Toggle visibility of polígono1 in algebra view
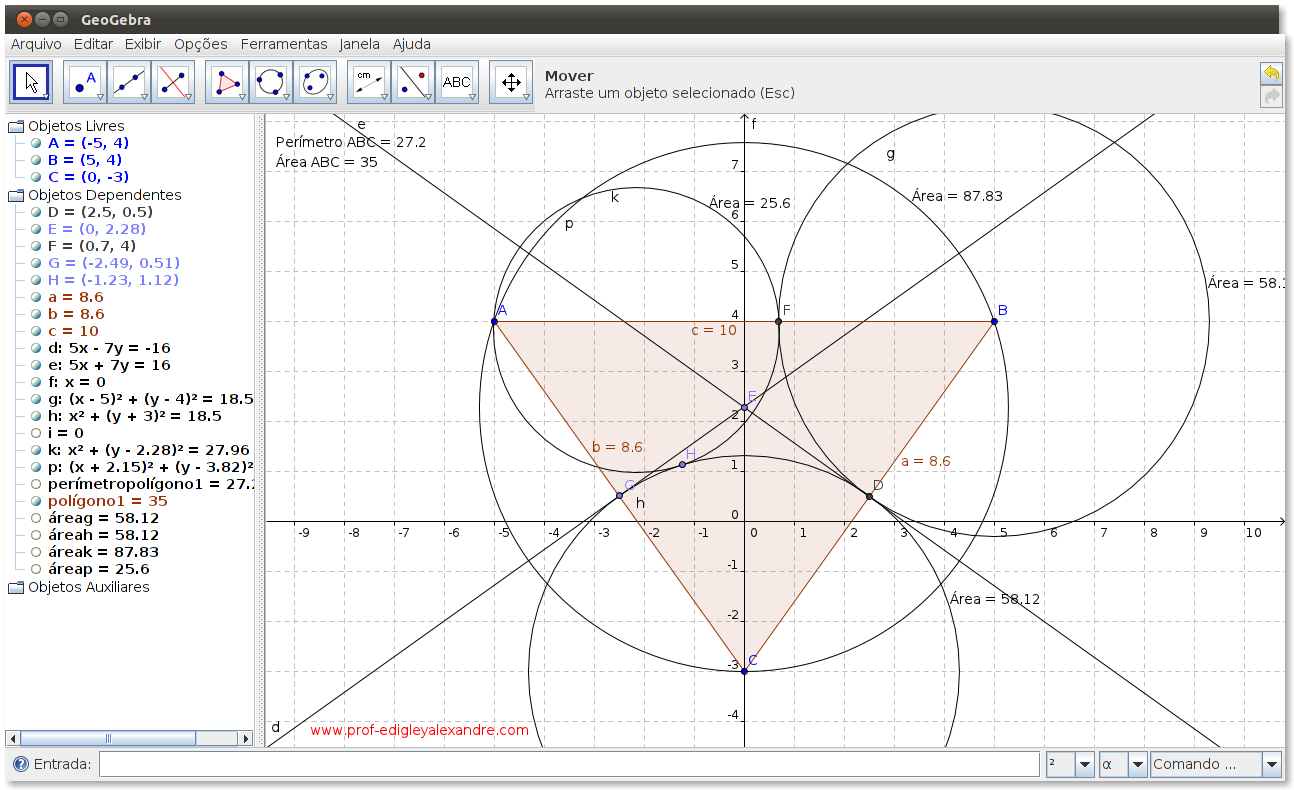1294x790 pixels. click(36, 501)
